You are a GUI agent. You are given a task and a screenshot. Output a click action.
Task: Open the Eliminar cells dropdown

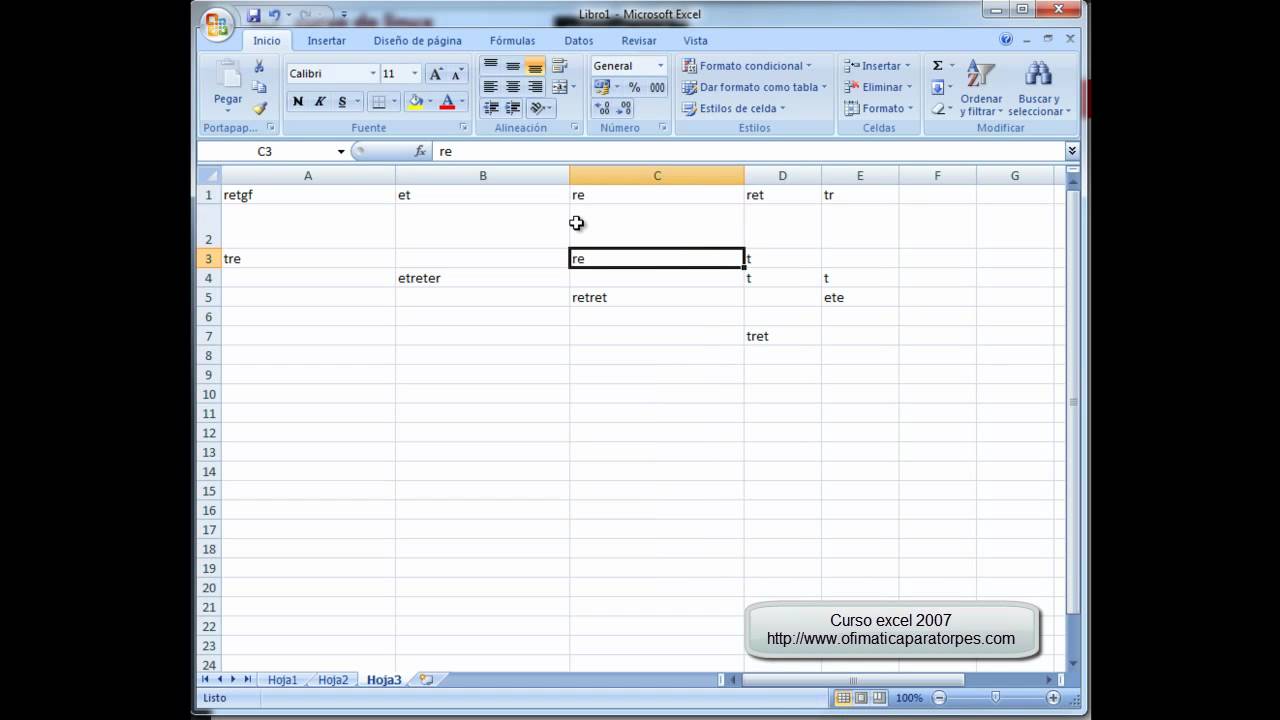(878, 87)
